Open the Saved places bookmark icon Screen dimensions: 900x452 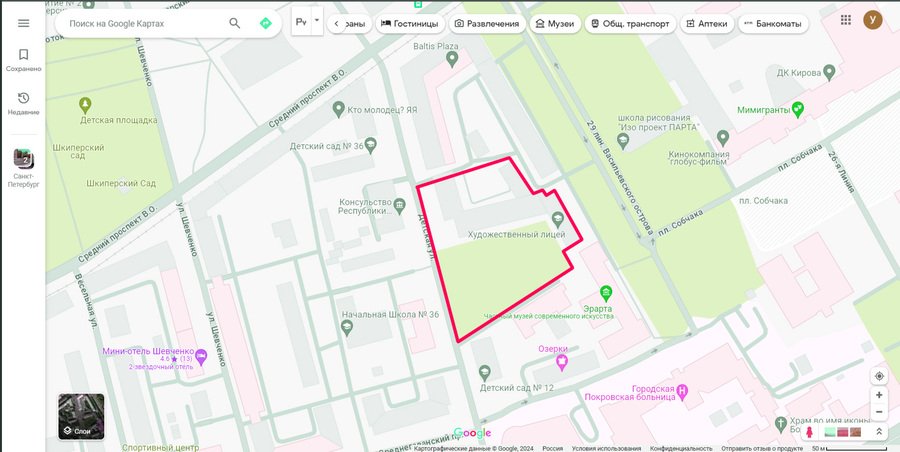(24, 55)
